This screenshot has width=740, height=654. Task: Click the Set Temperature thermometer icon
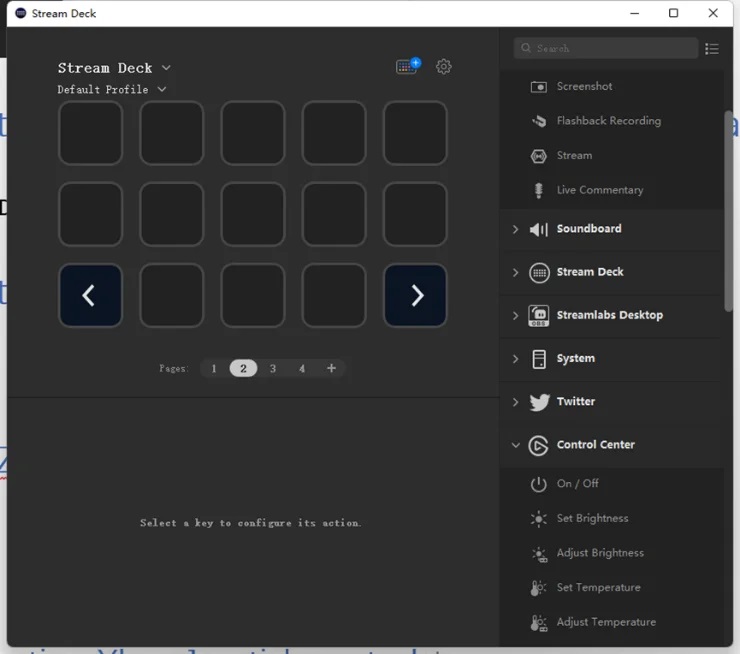point(538,588)
